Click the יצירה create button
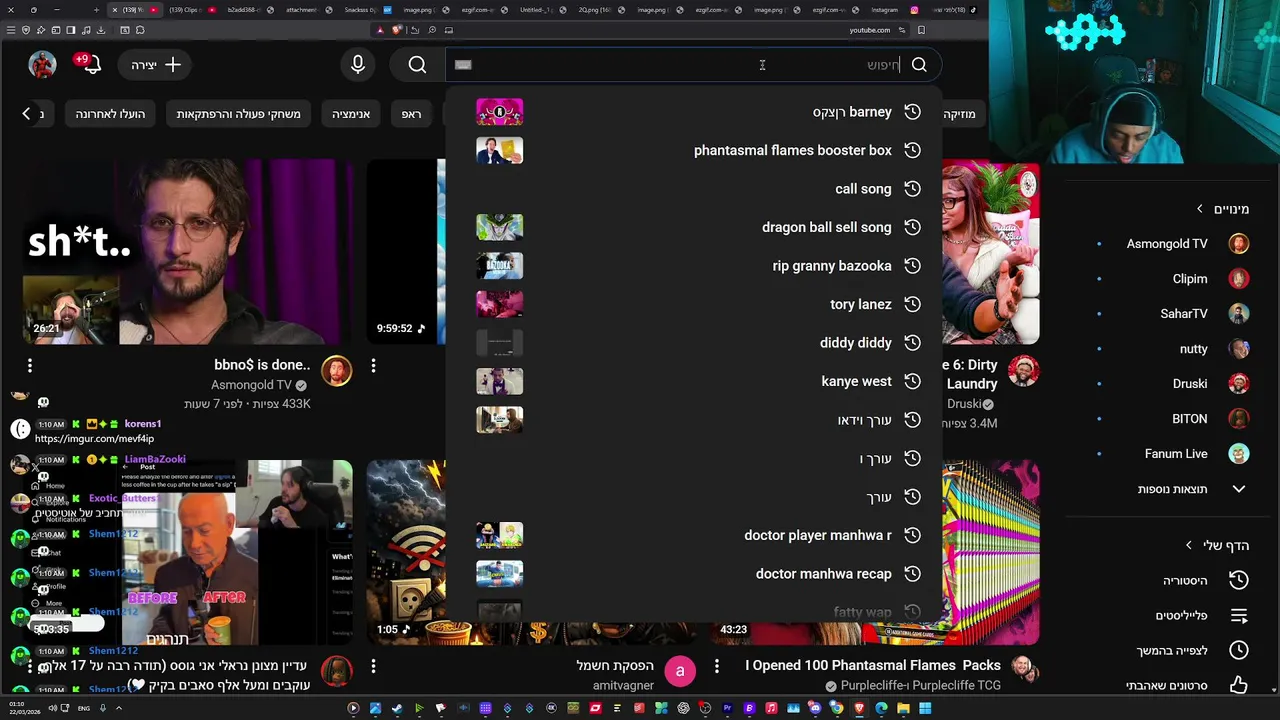The height and width of the screenshot is (720, 1280). [x=156, y=65]
